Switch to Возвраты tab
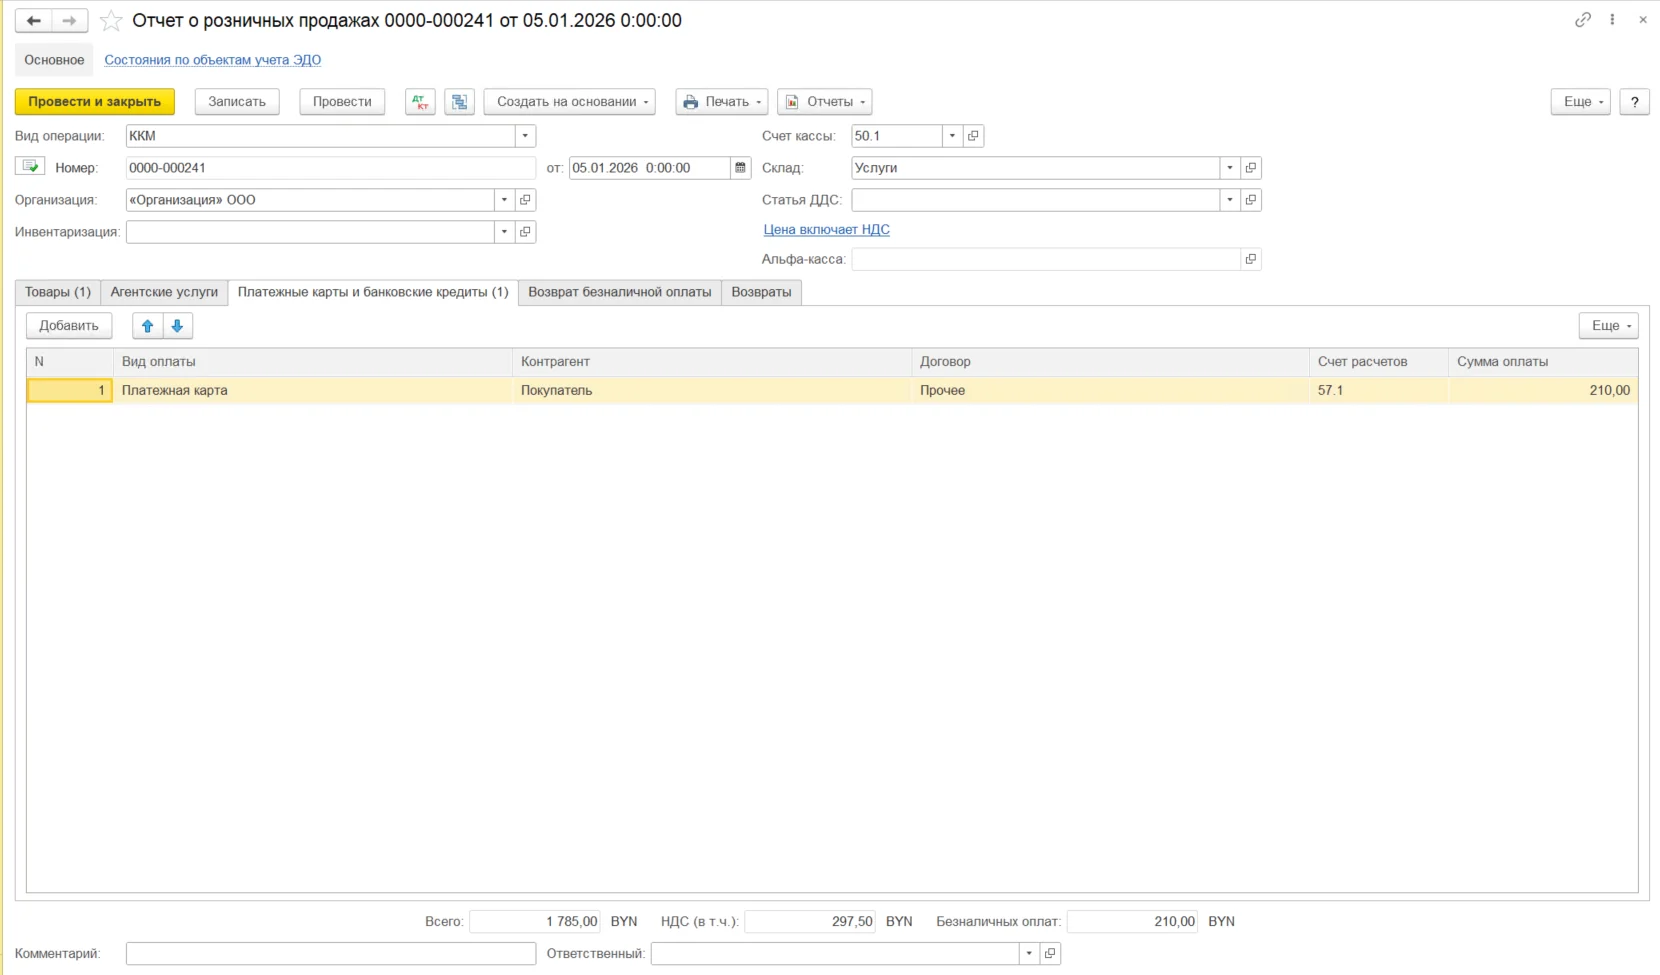 tap(761, 292)
